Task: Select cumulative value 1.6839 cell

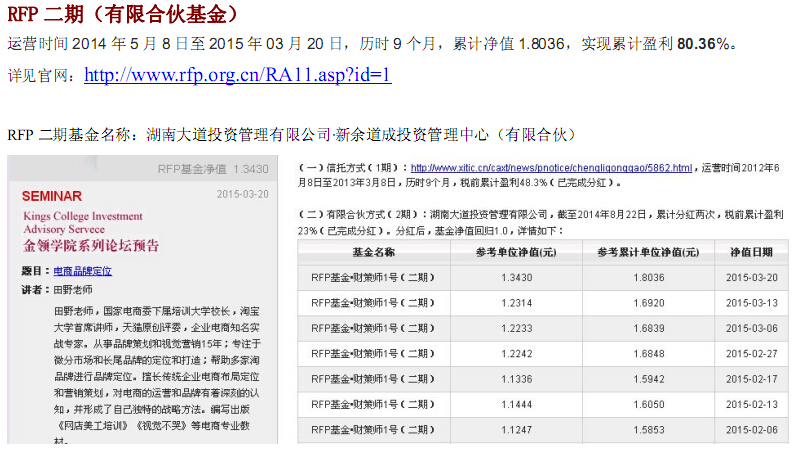Action: (648, 329)
